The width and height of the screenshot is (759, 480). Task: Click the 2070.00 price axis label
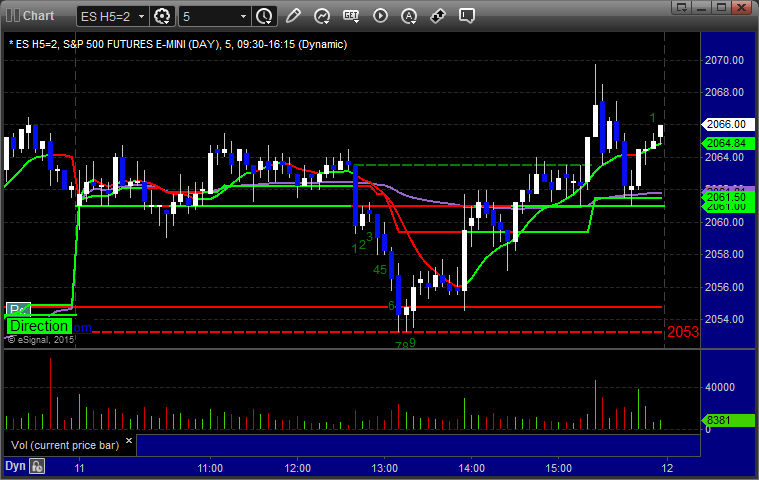click(x=724, y=60)
